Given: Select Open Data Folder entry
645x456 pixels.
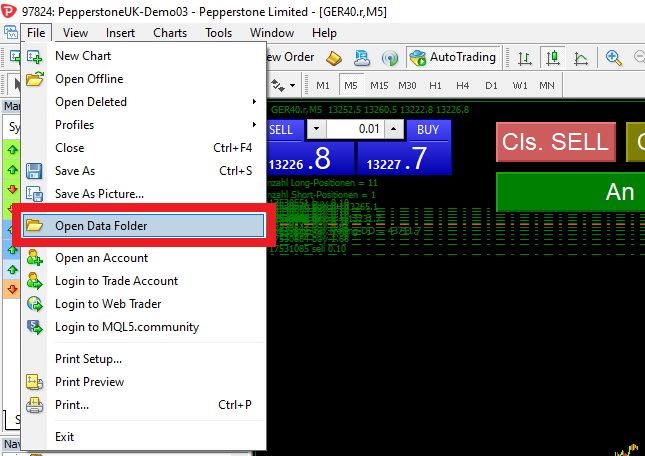Looking at the screenshot, I should 143,225.
